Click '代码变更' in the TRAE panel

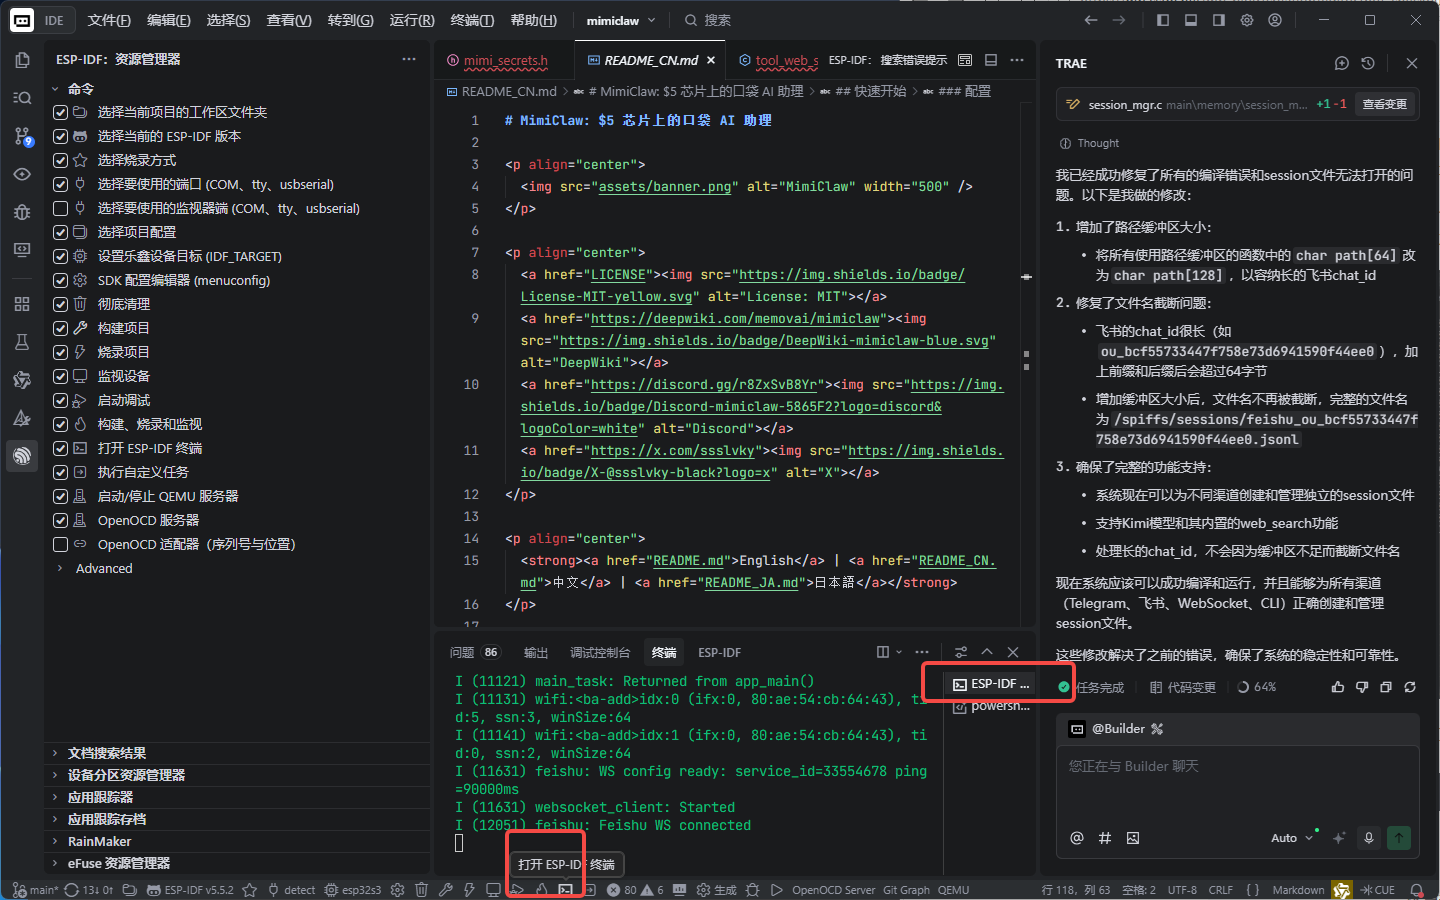point(1183,687)
